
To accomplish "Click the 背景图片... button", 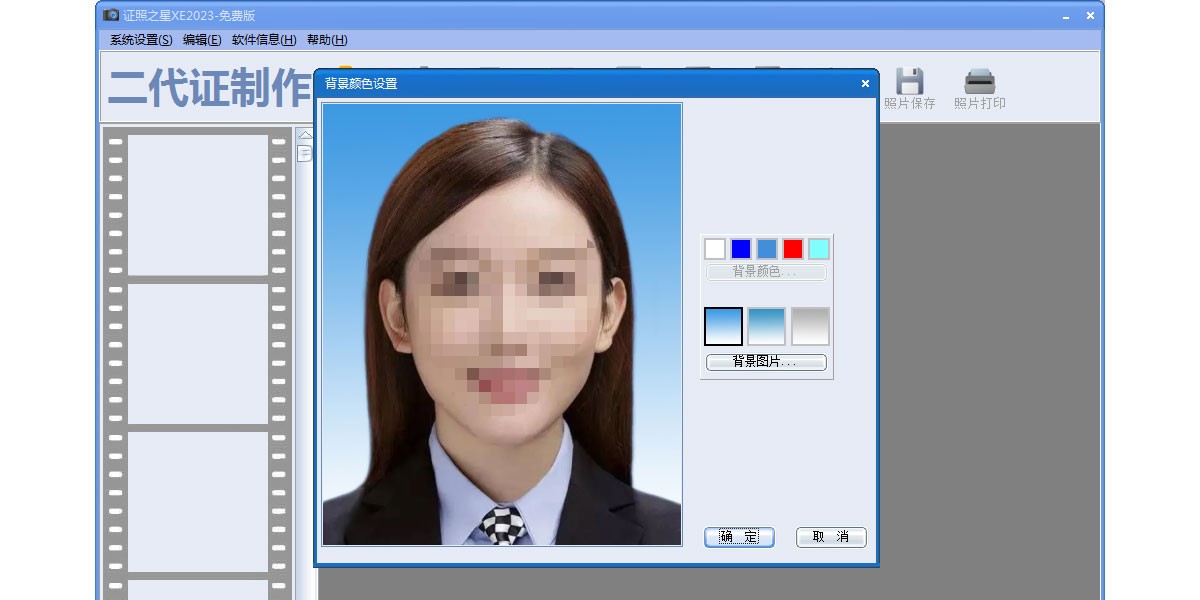I will (766, 362).
